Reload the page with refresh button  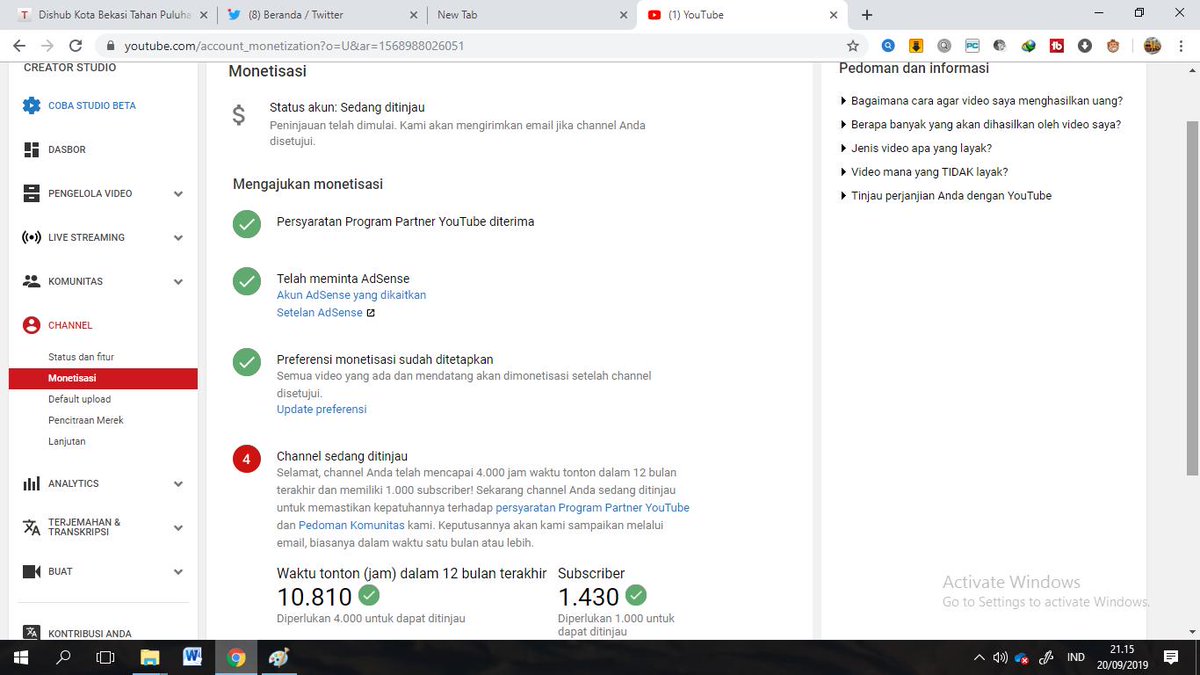tap(75, 46)
